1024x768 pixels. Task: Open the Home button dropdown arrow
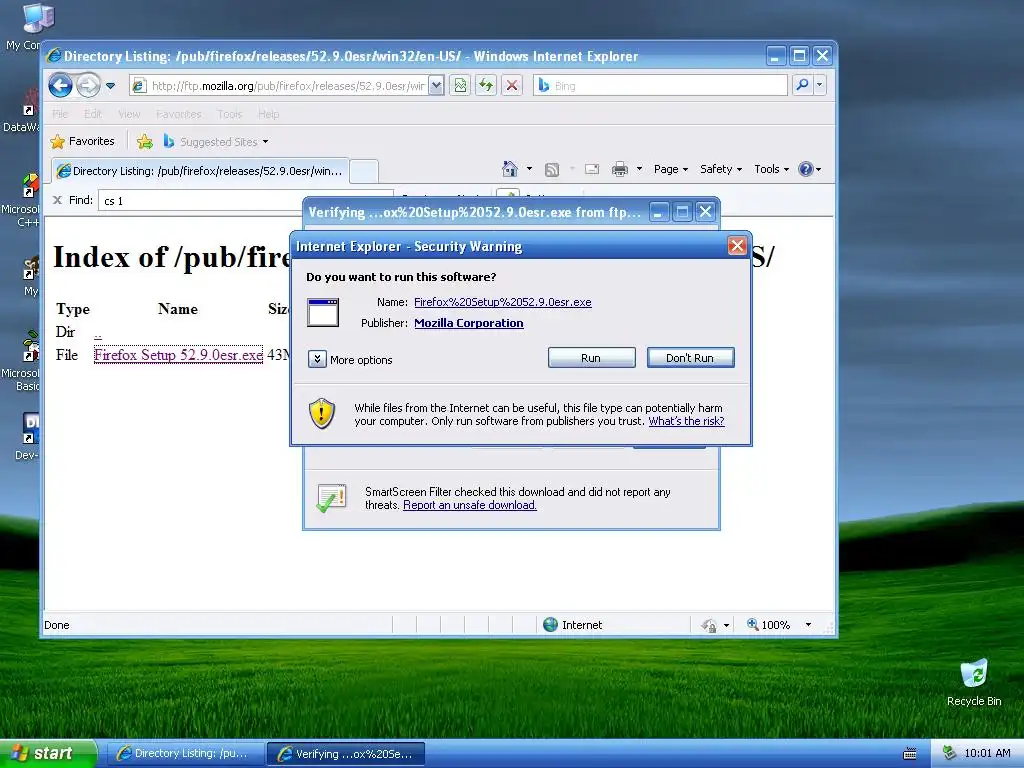click(529, 169)
